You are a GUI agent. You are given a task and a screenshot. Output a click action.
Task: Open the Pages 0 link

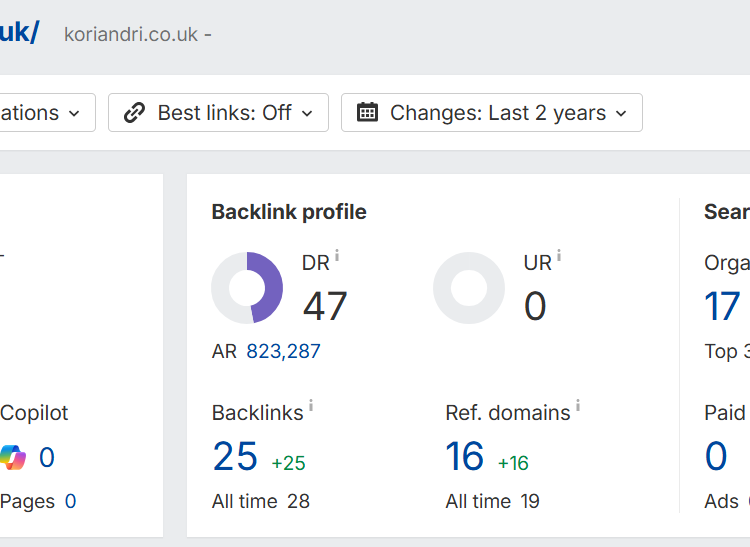[70, 501]
